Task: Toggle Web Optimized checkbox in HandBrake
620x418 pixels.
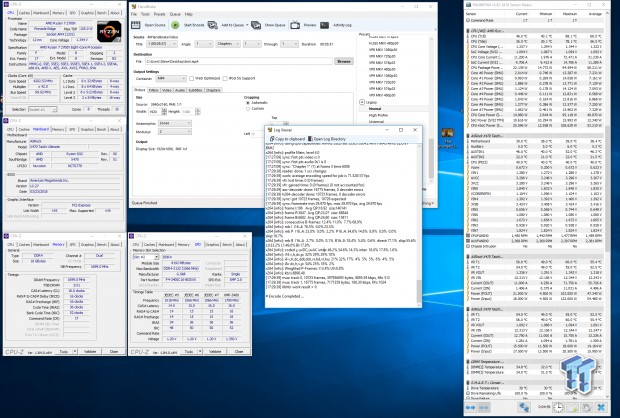Action: [192, 78]
